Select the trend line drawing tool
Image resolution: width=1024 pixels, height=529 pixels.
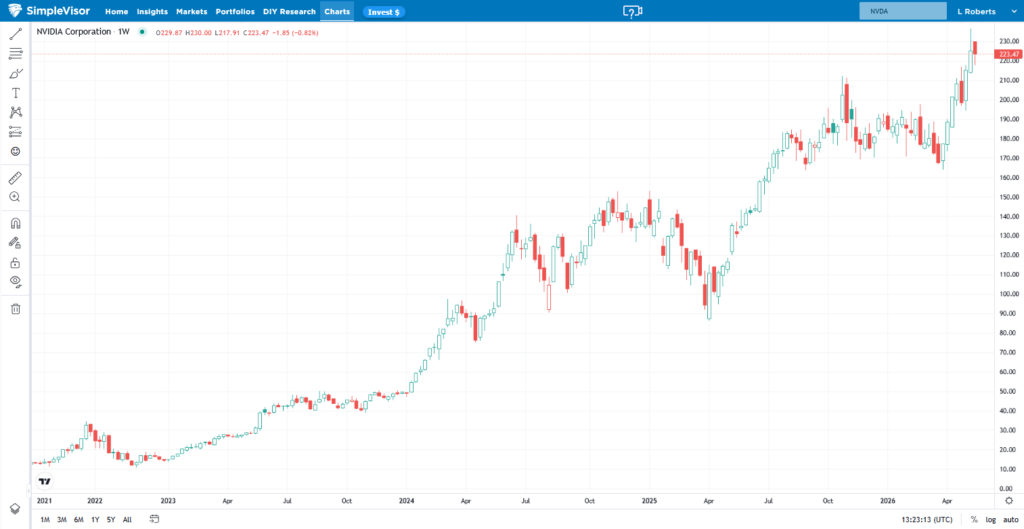pyautogui.click(x=16, y=34)
